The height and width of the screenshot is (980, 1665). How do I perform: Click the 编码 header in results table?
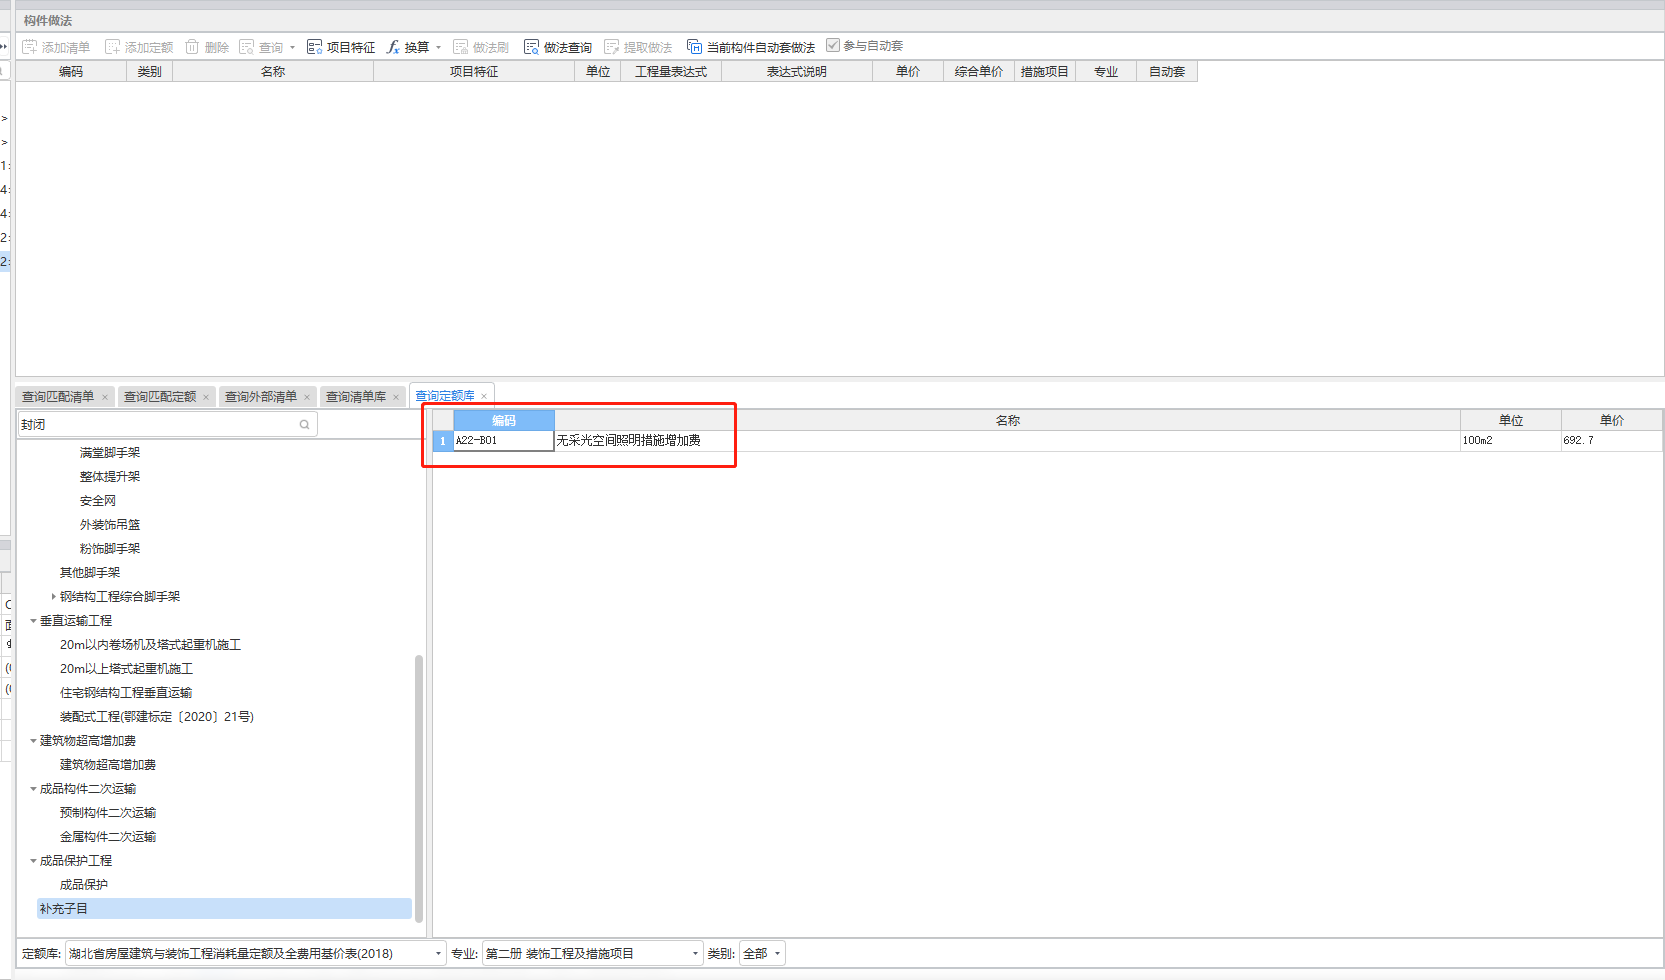click(503, 421)
